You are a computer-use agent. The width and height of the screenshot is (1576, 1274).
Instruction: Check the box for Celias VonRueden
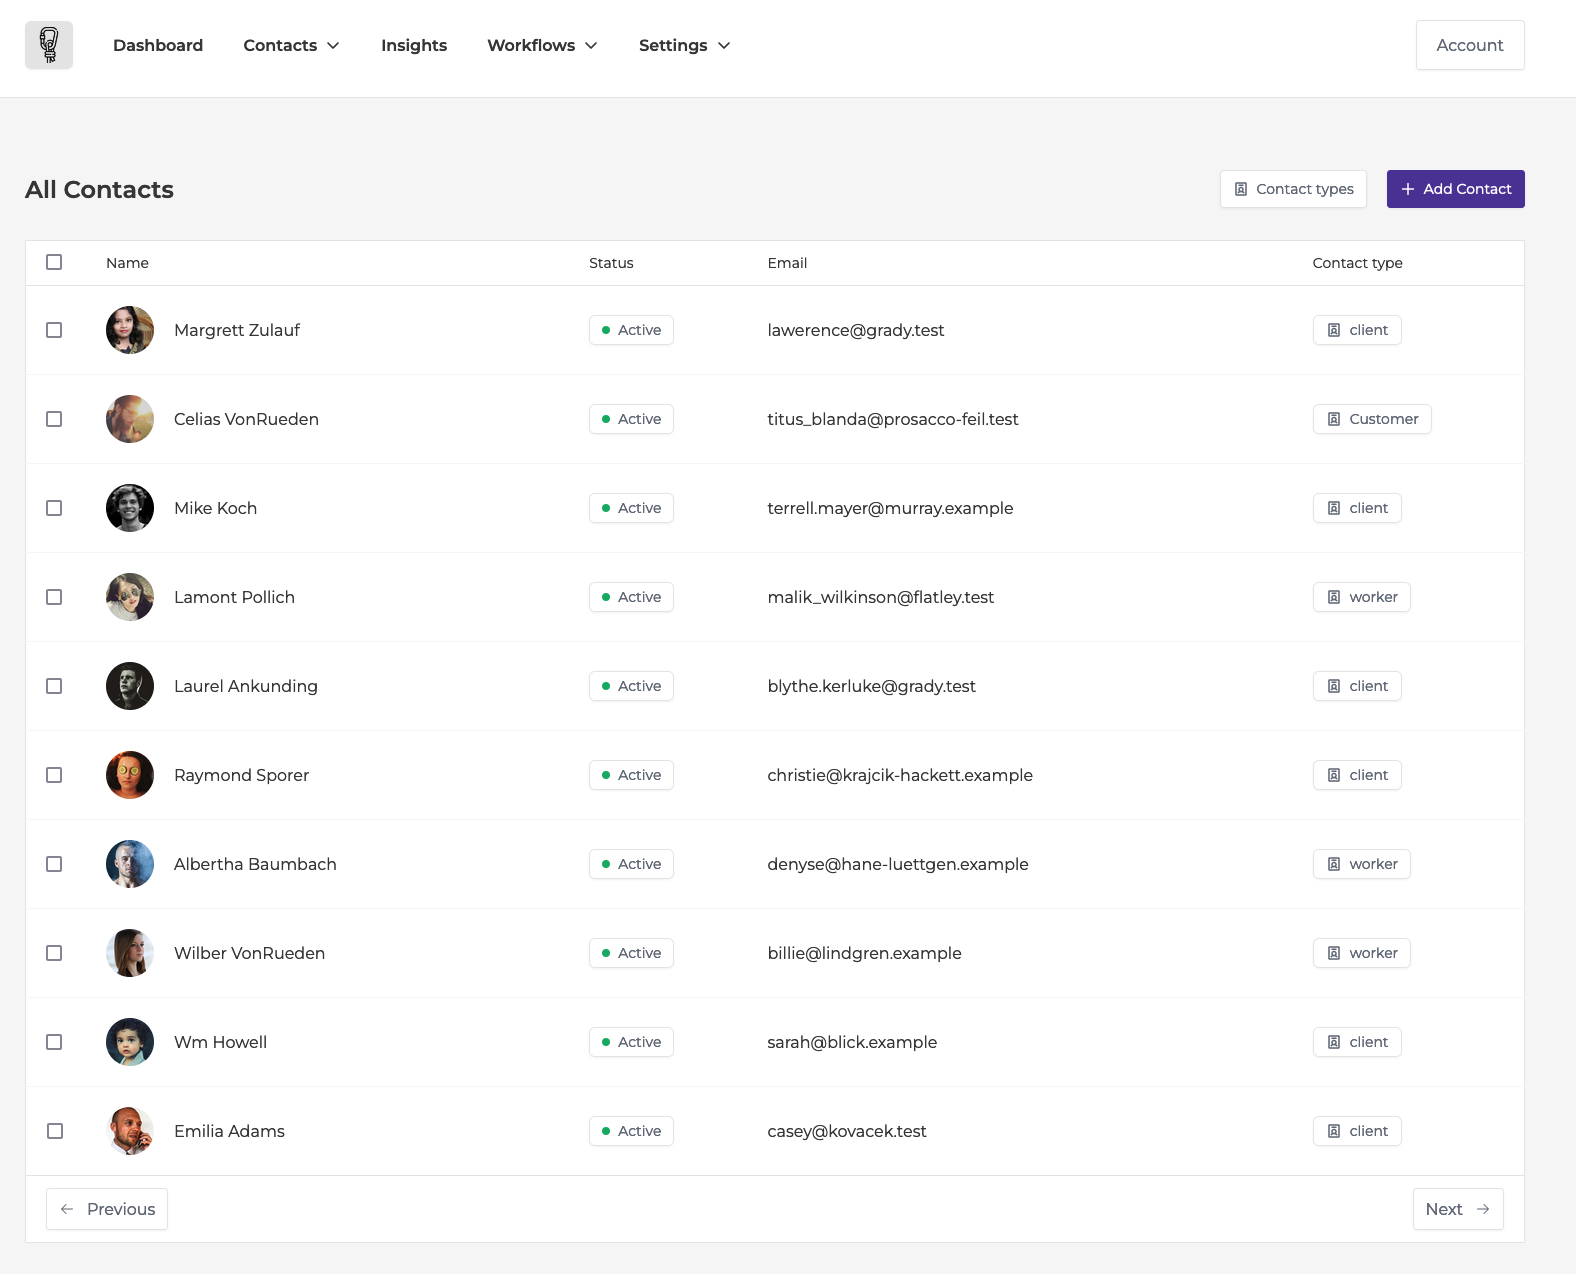click(x=54, y=419)
